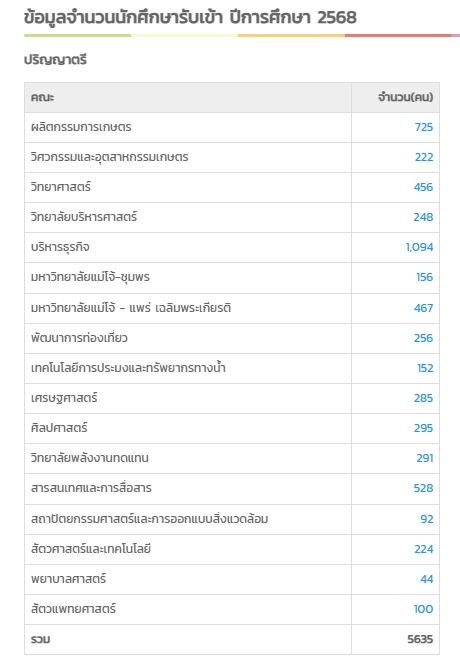Select the 285 link for เศรษฐศาสตร์
This screenshot has width=460, height=660.
click(423, 398)
